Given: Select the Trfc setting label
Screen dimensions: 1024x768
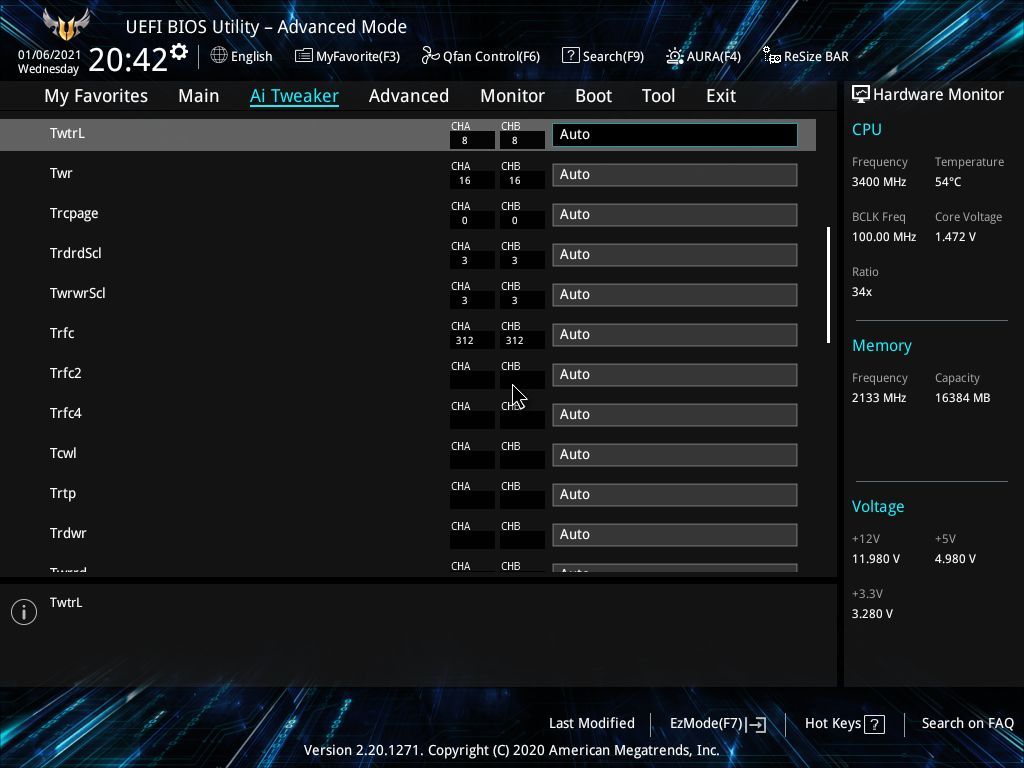Looking at the screenshot, I should coord(62,333).
